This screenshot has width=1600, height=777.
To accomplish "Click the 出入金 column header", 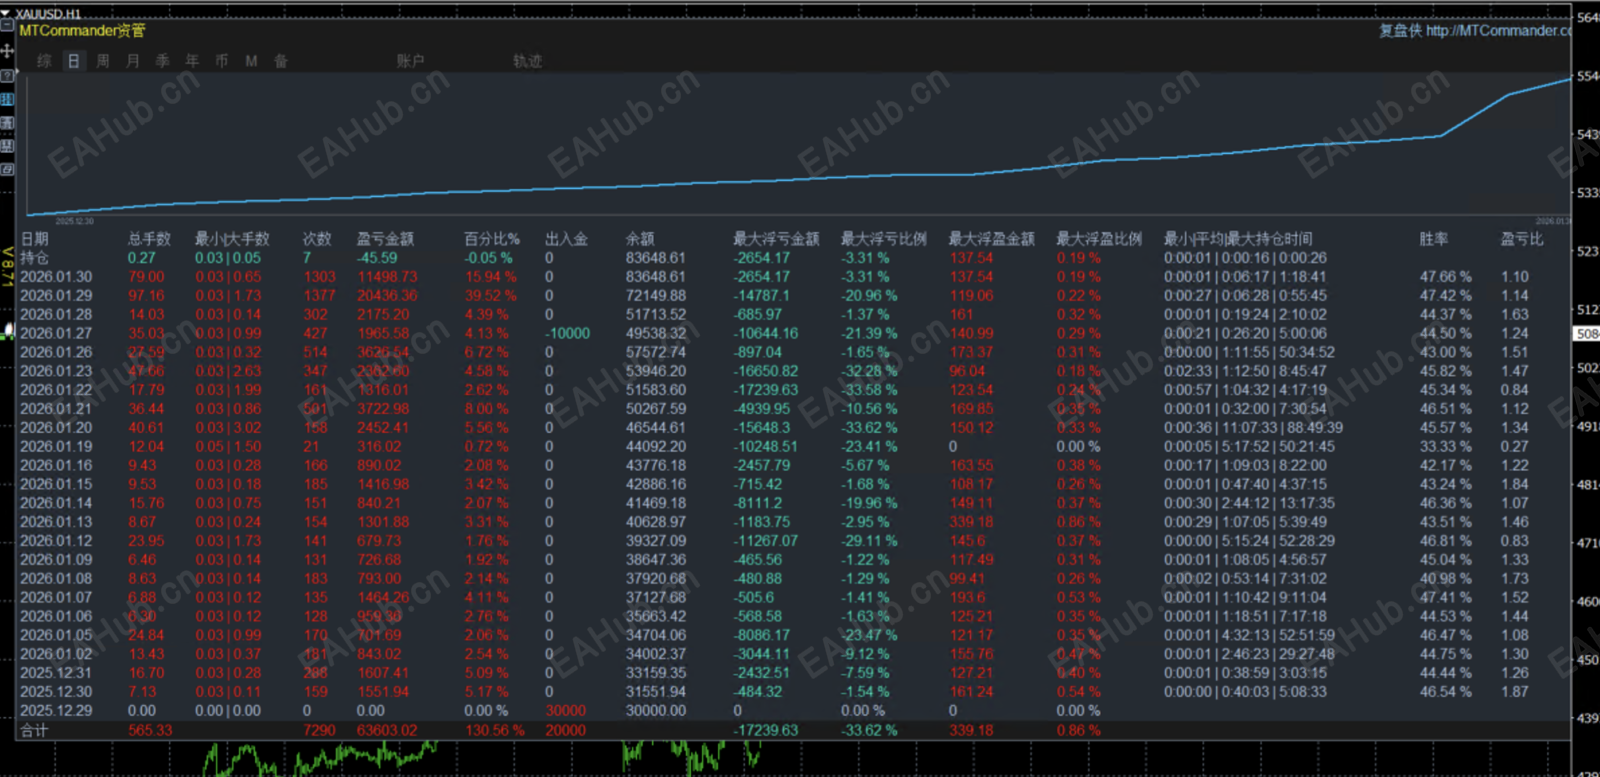I will 566,239.
